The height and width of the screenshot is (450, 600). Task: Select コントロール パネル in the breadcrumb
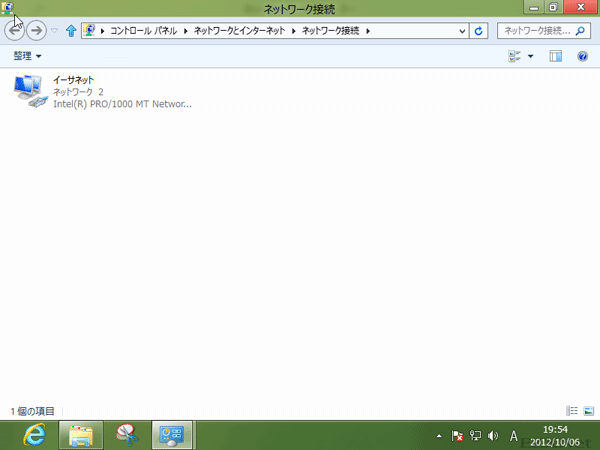143,31
